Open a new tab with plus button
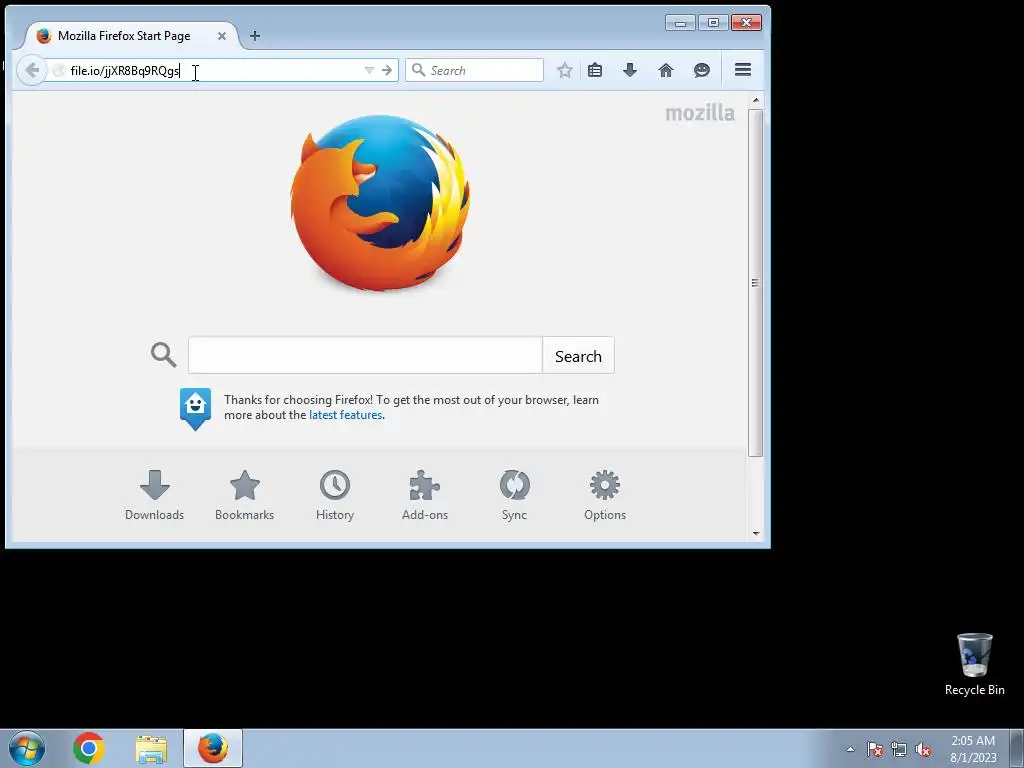This screenshot has height=768, width=1024. coord(255,36)
